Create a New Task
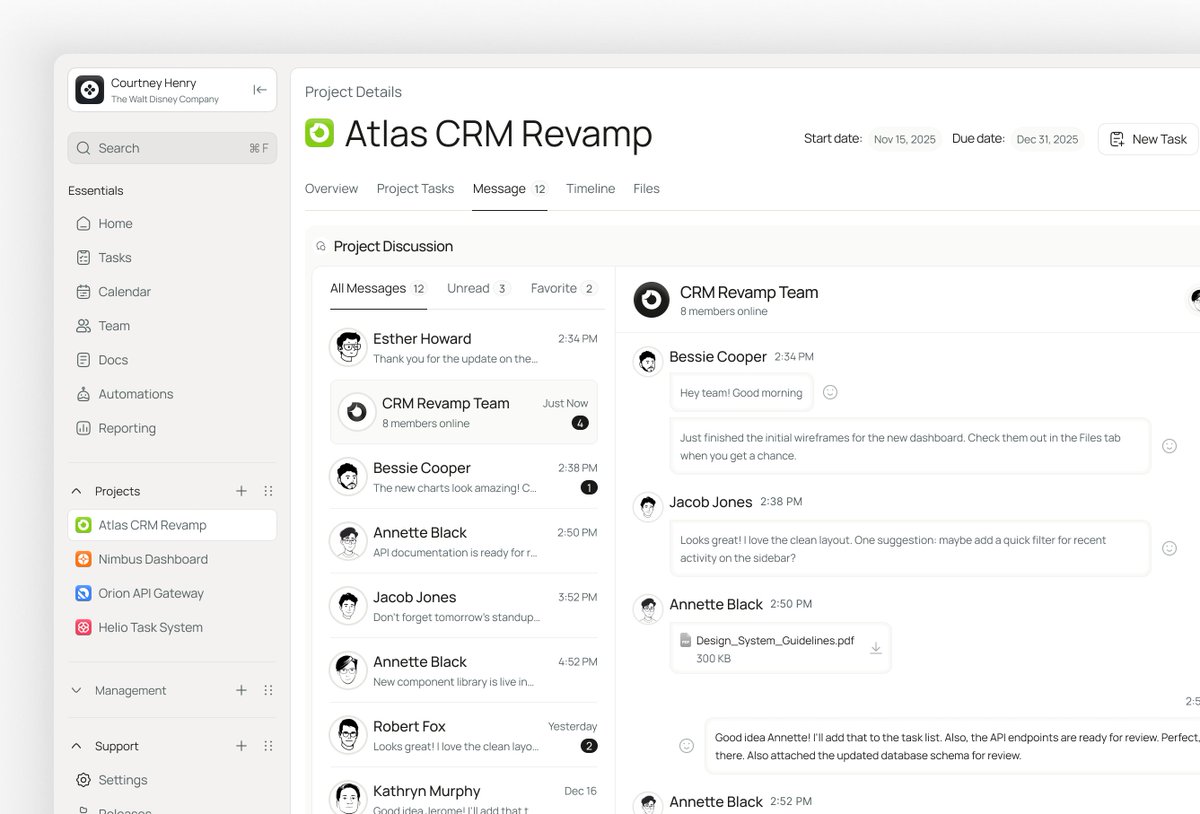 click(x=1148, y=139)
